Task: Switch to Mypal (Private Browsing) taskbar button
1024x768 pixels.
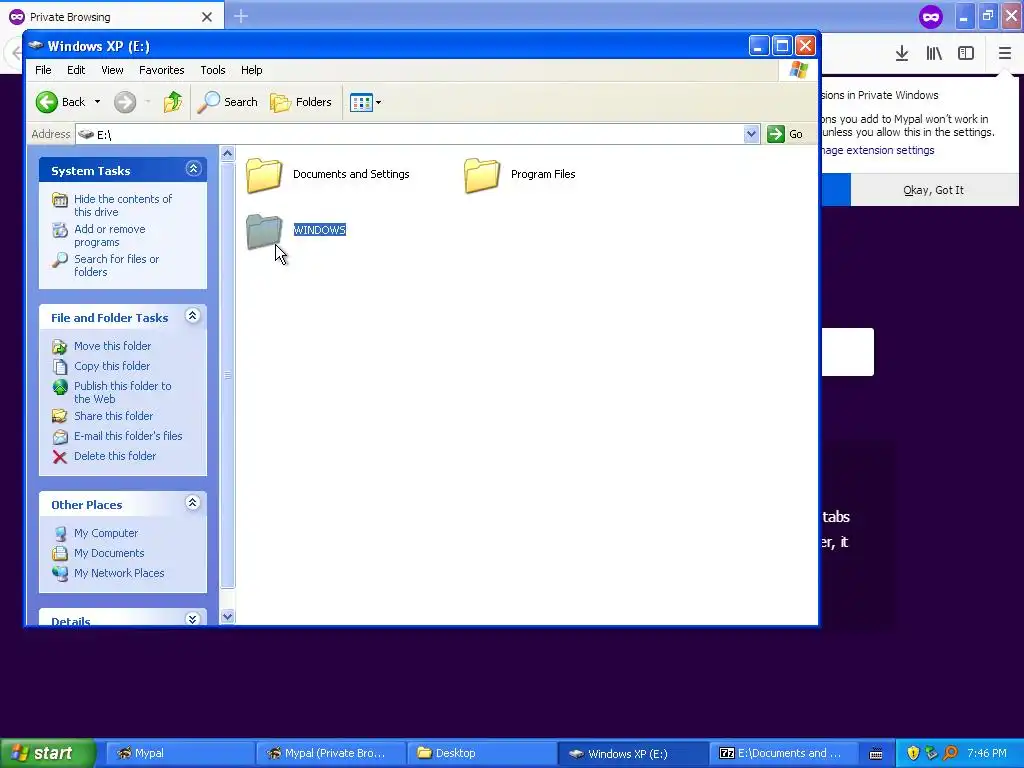Action: 331,753
